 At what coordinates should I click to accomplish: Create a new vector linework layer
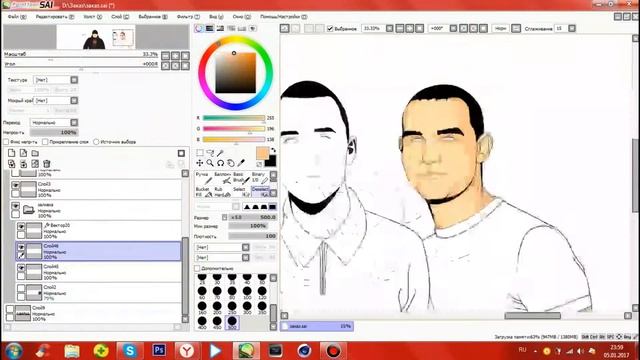(x=23, y=153)
